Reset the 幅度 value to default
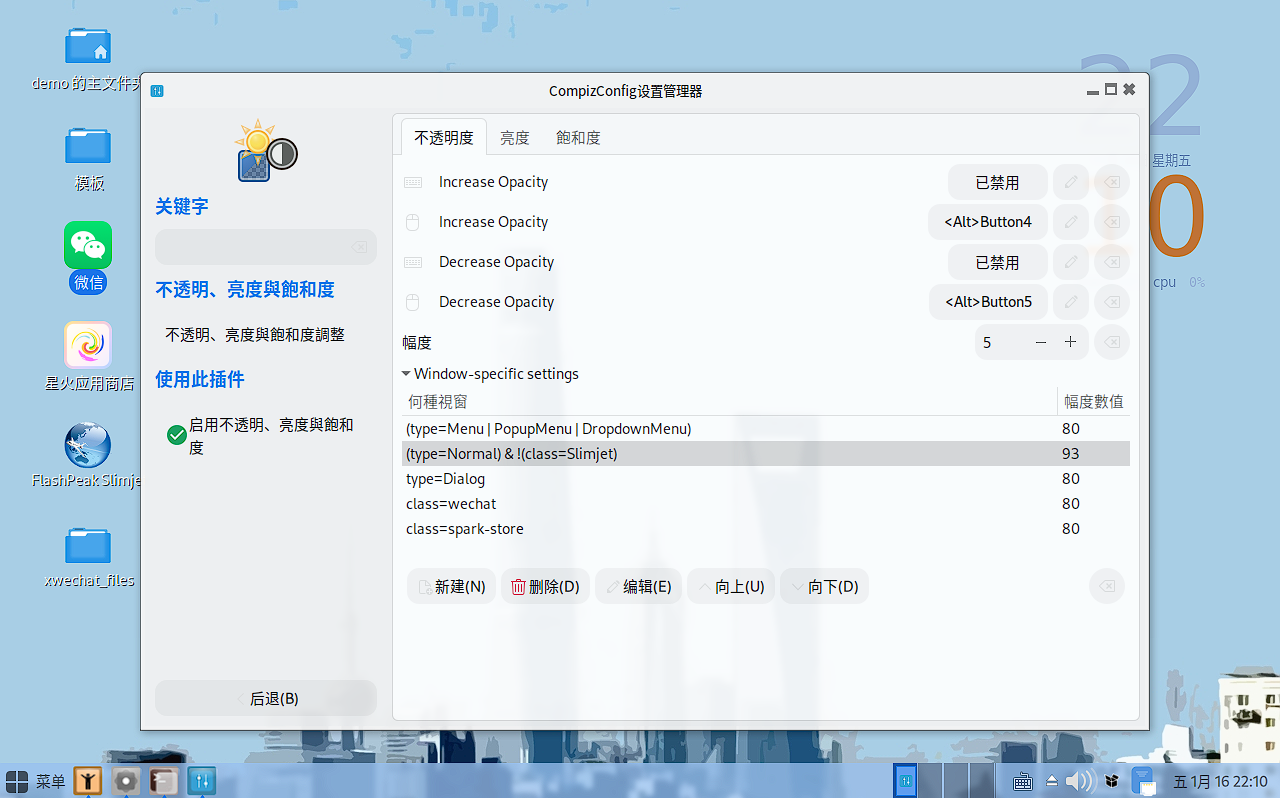This screenshot has width=1280, height=798. point(1112,342)
